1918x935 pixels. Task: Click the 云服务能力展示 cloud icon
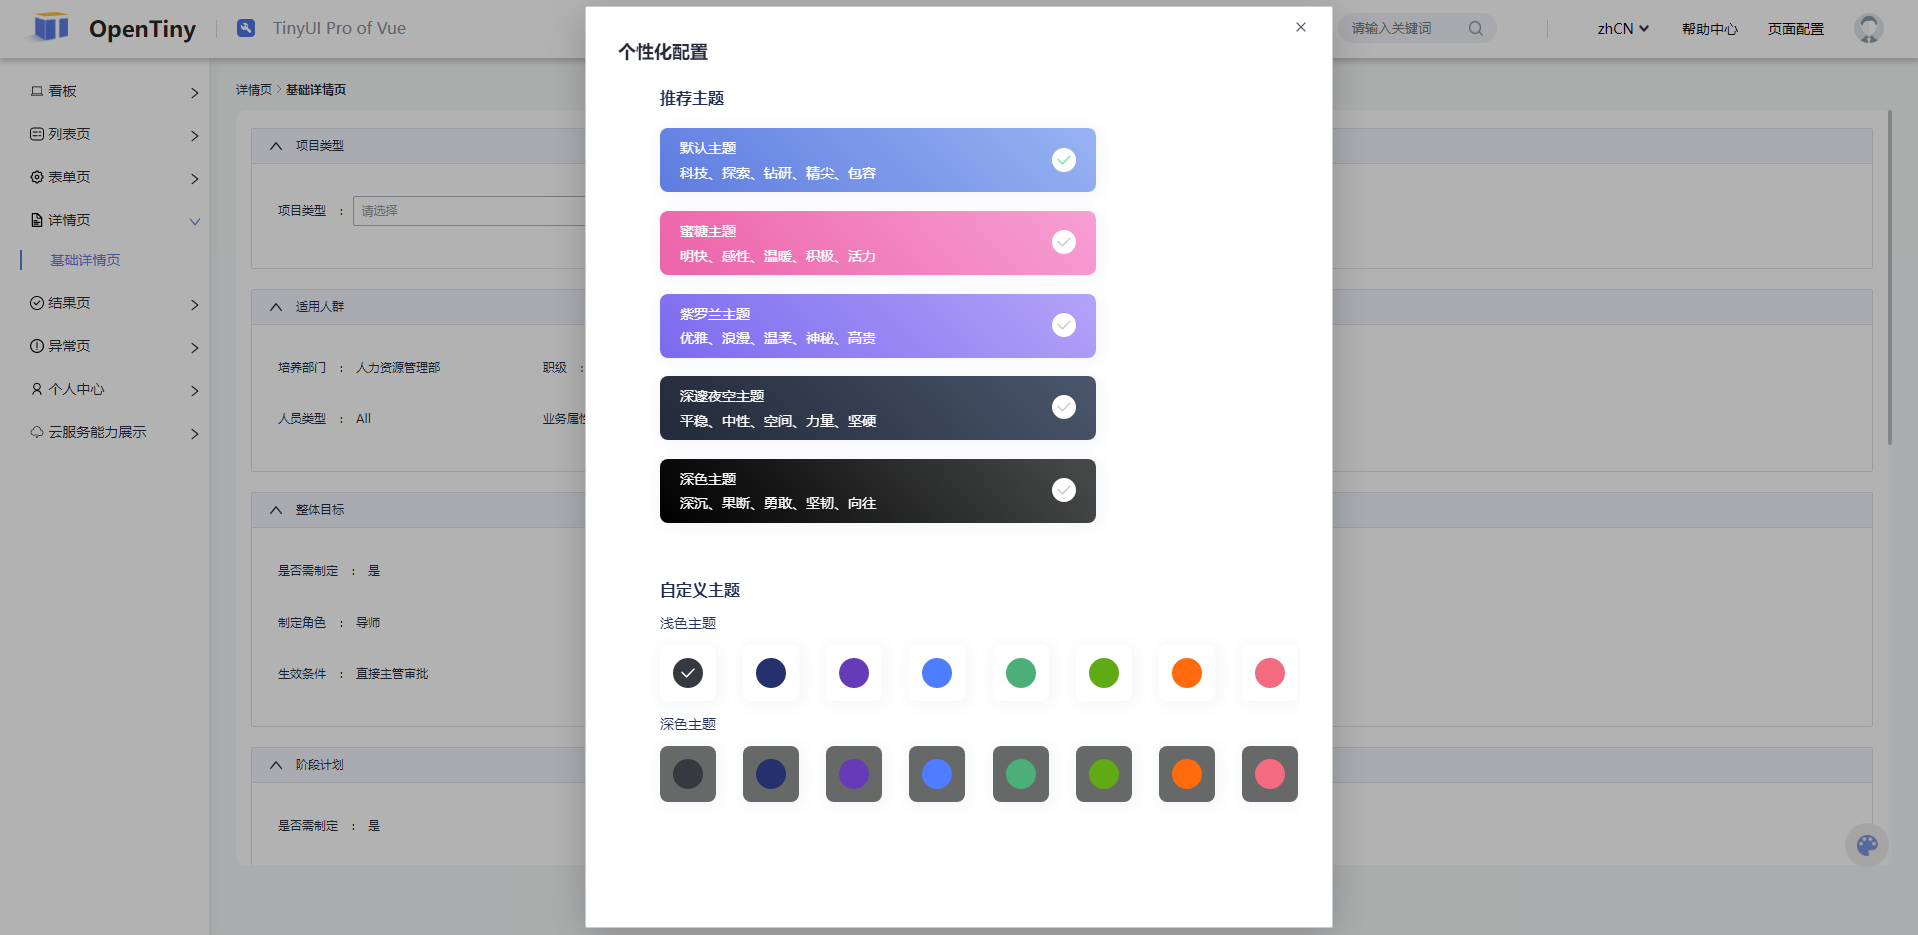37,432
